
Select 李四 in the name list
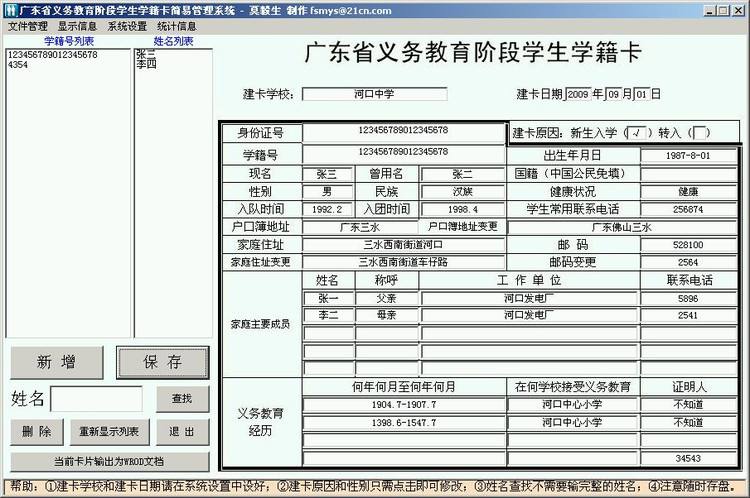tap(146, 64)
